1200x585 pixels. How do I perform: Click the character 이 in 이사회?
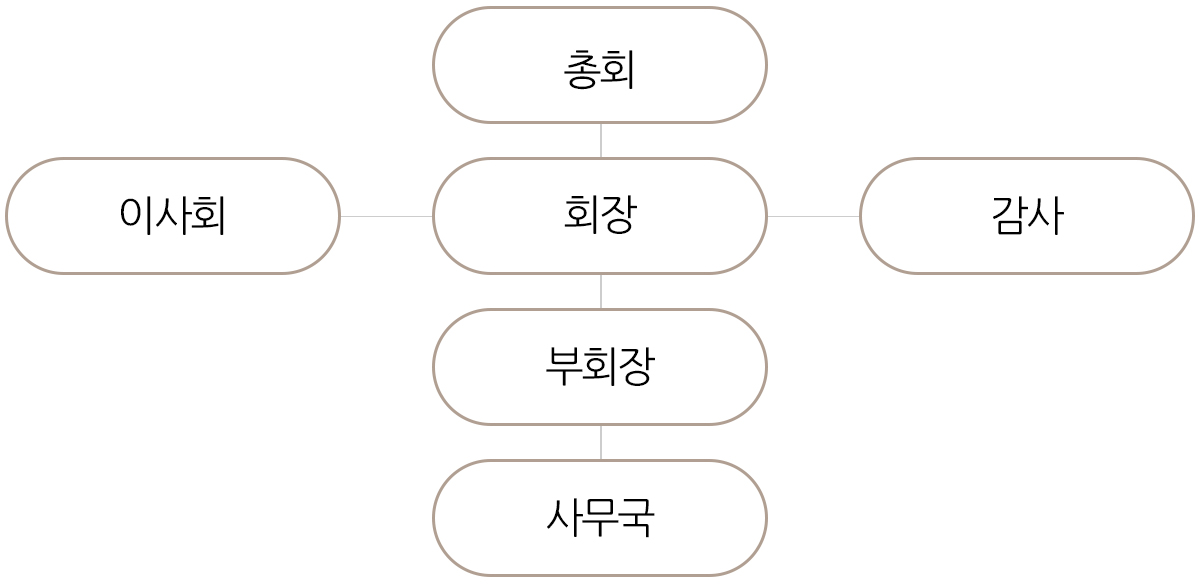(x=135, y=216)
